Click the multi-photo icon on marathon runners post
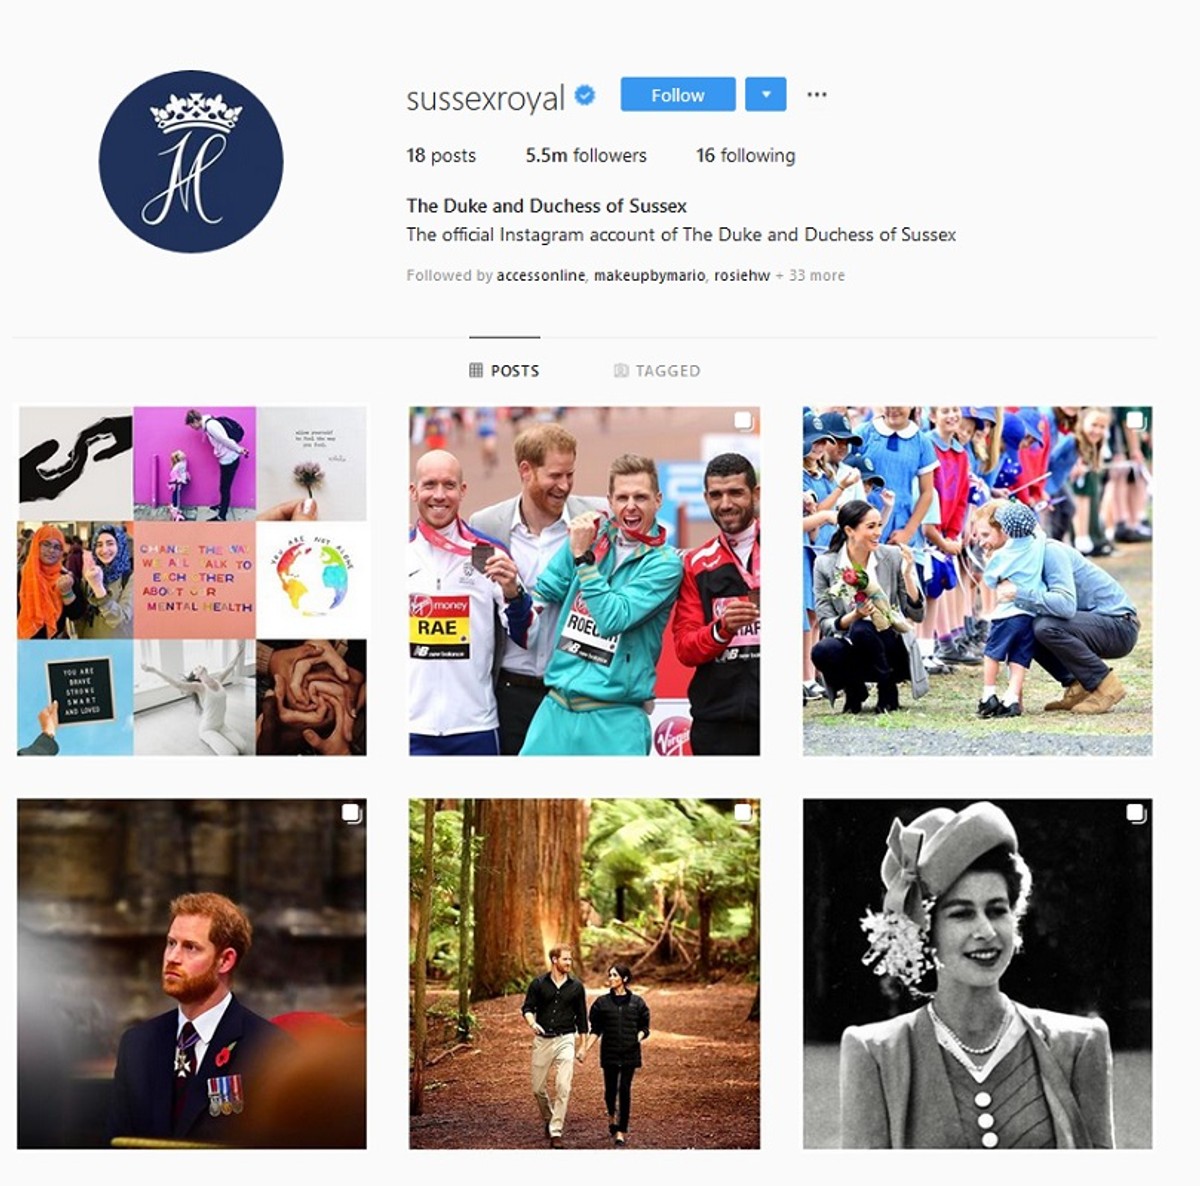Image resolution: width=1200 pixels, height=1186 pixels. tap(743, 421)
